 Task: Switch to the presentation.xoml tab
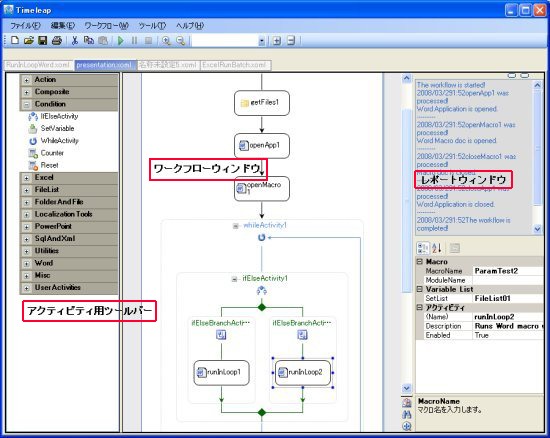click(104, 65)
